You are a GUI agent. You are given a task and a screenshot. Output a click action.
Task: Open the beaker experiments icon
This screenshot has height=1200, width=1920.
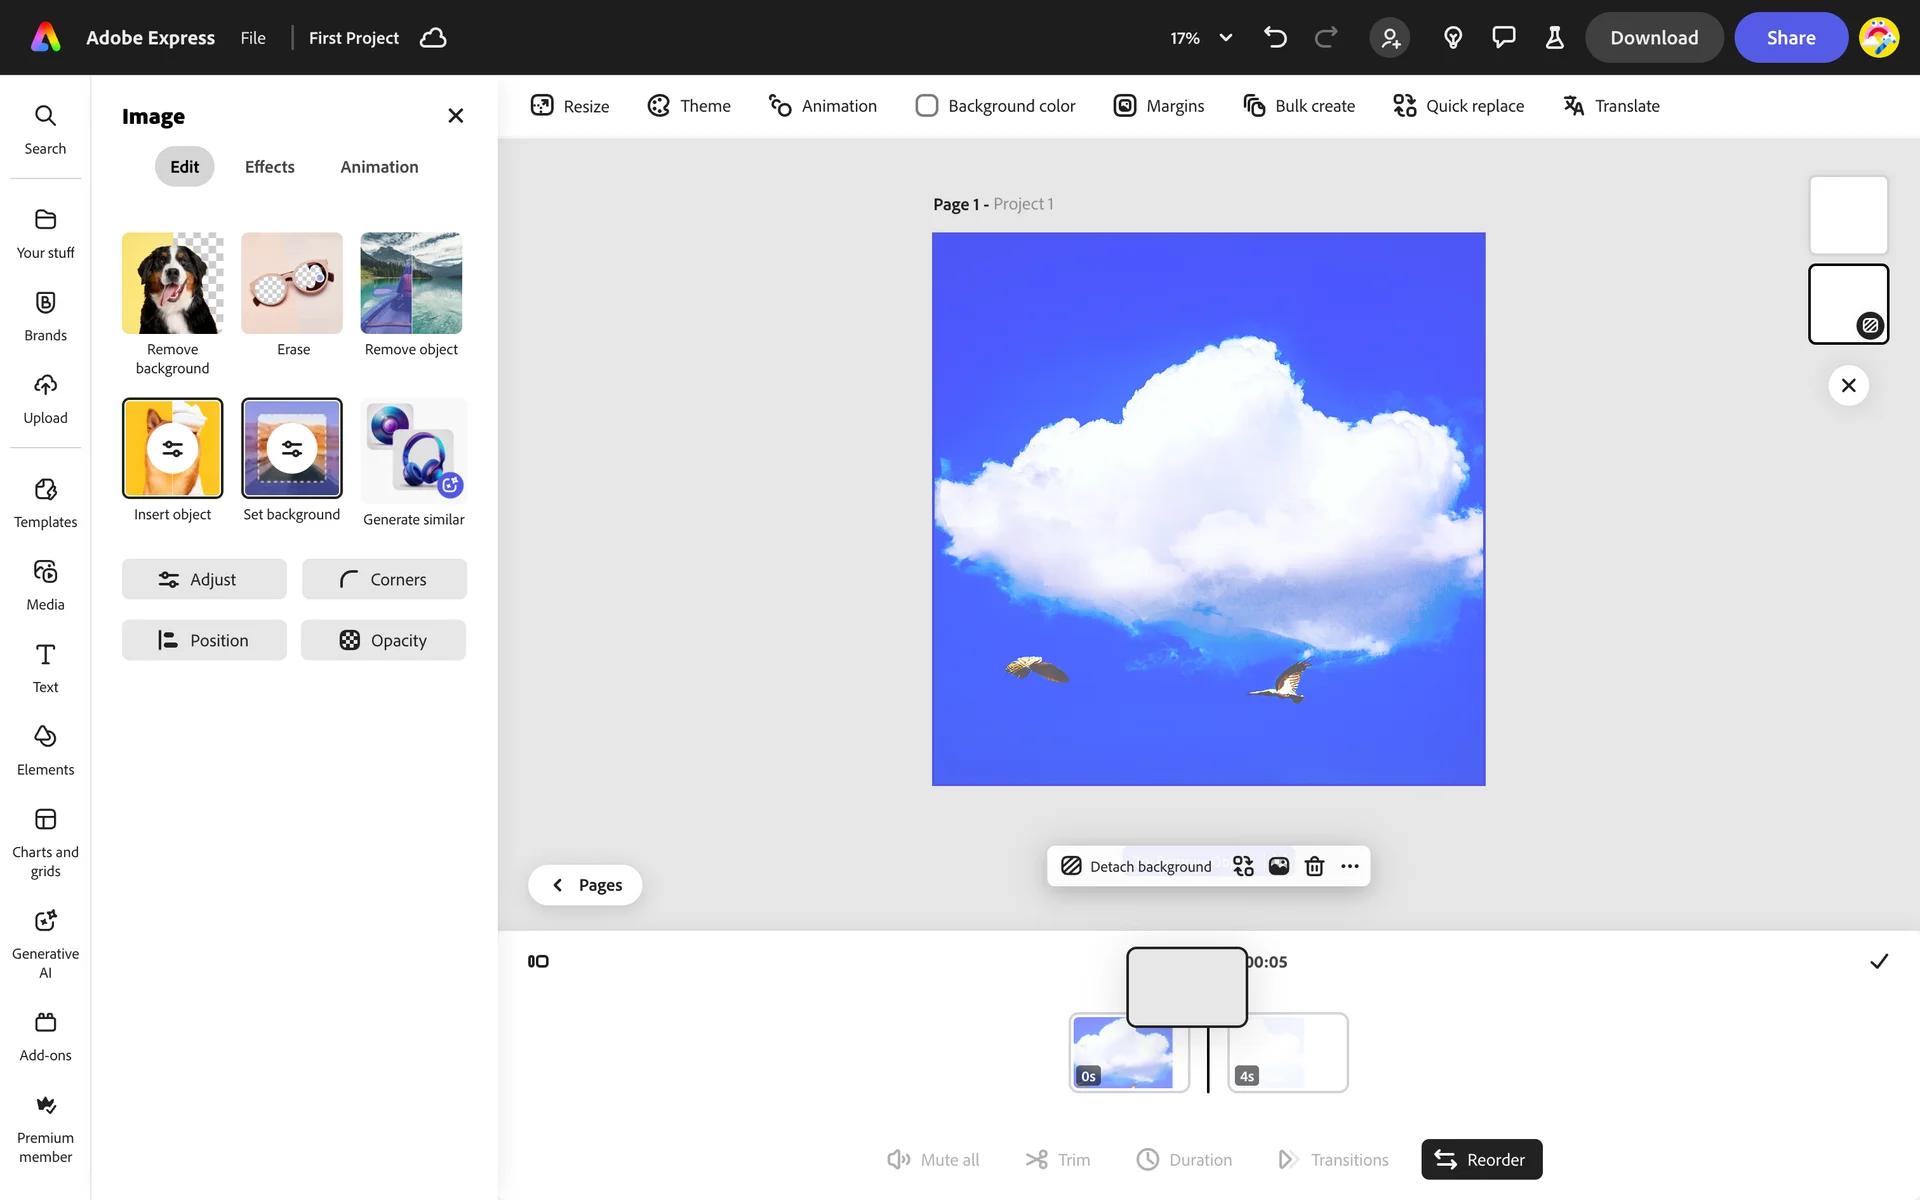coord(1554,38)
